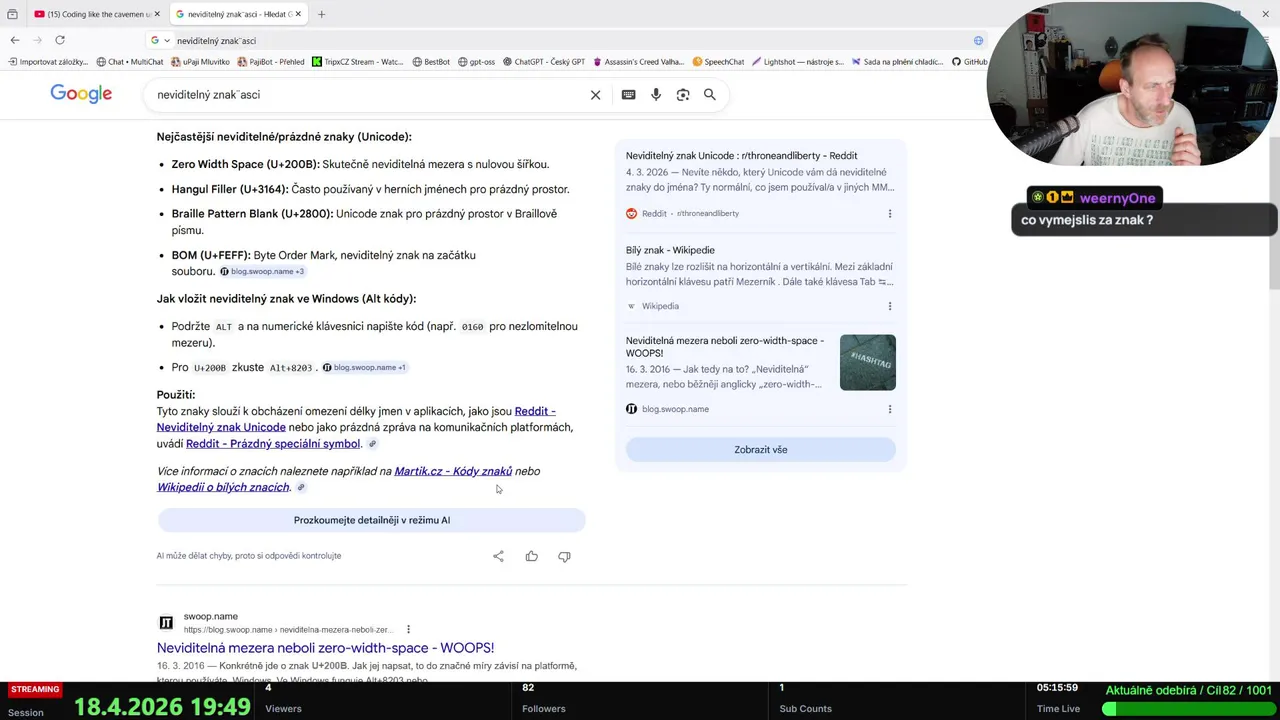Open options menu for the blog.swoop.name source card
The width and height of the screenshot is (1280, 720).
(x=890, y=409)
